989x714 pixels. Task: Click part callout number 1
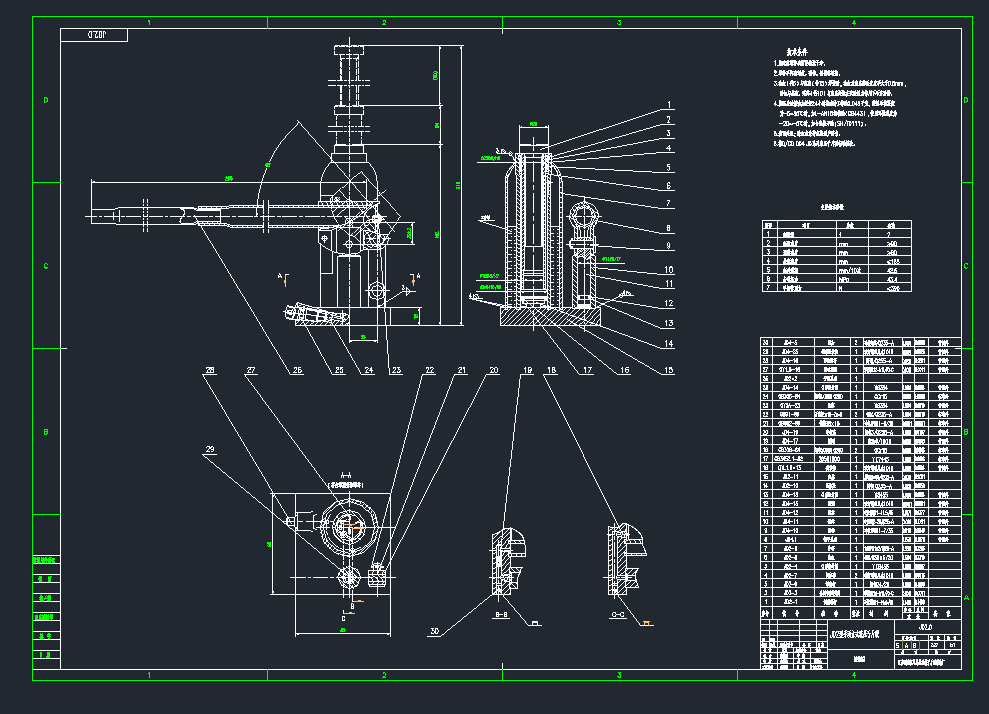(x=668, y=104)
